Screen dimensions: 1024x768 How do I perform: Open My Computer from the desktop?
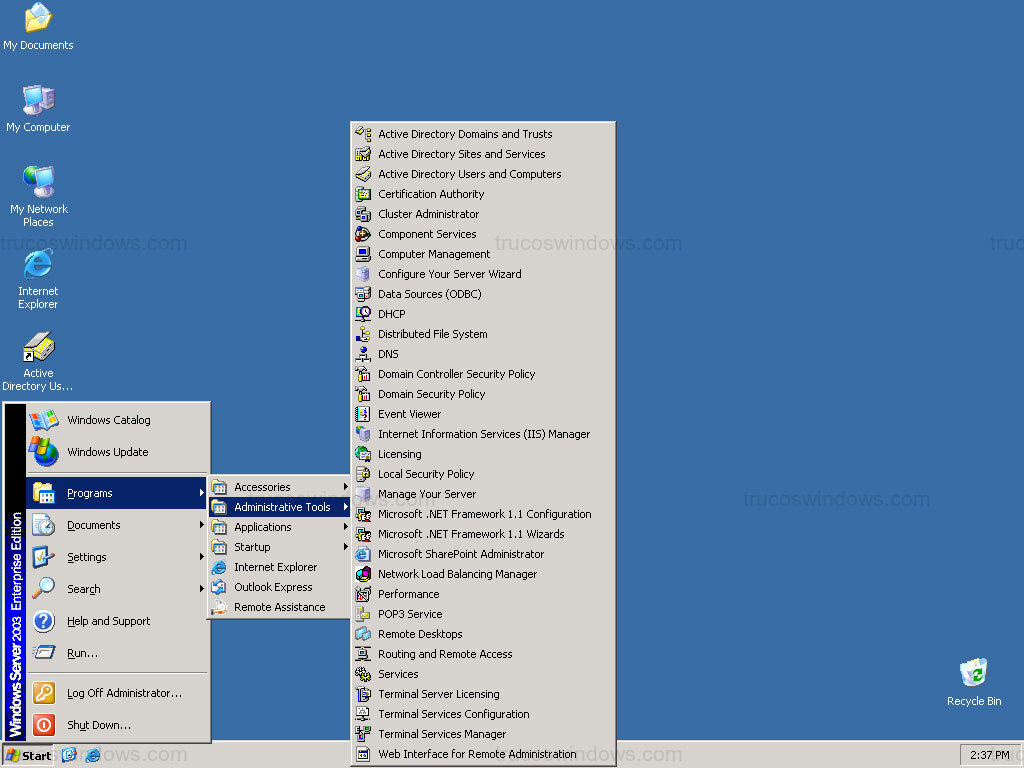pos(38,100)
